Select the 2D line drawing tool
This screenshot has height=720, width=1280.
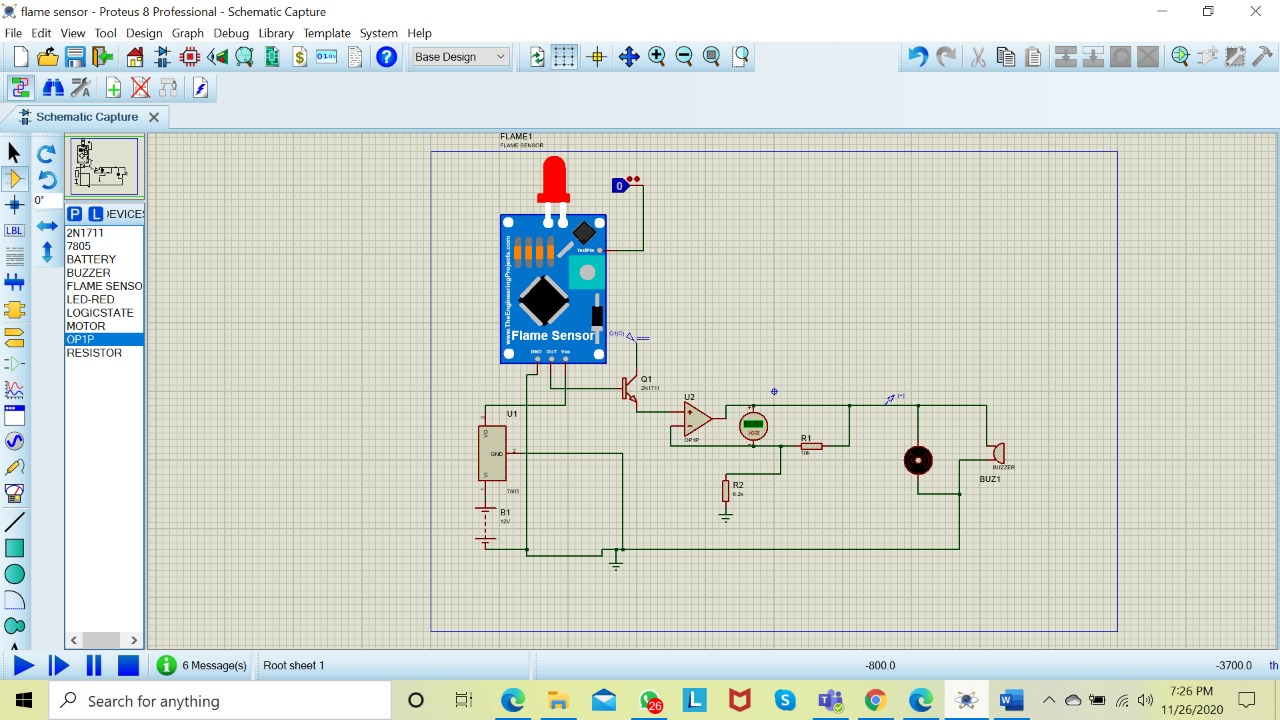(x=14, y=522)
